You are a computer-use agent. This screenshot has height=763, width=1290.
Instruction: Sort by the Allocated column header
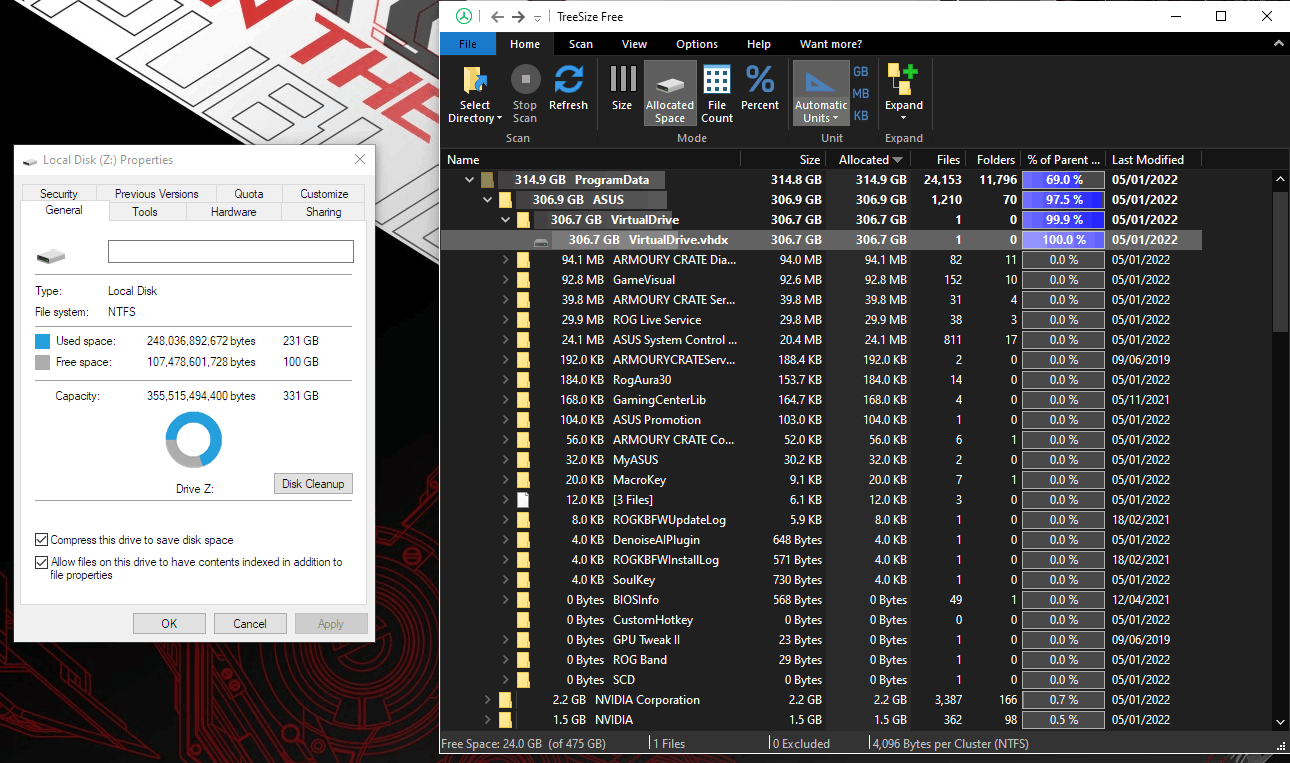(x=869, y=159)
